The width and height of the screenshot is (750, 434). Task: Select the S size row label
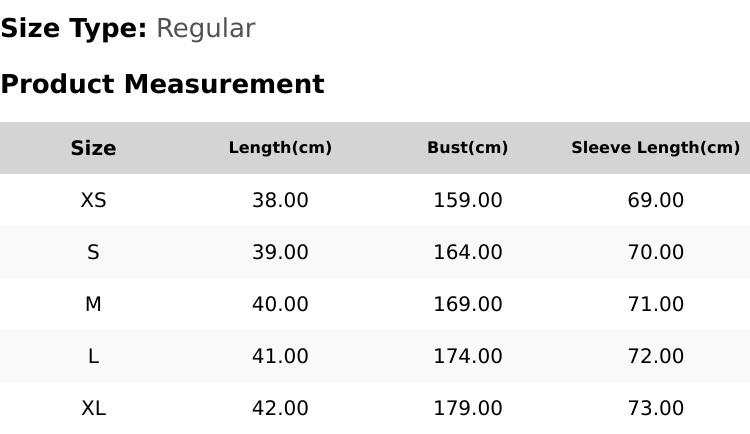93,252
